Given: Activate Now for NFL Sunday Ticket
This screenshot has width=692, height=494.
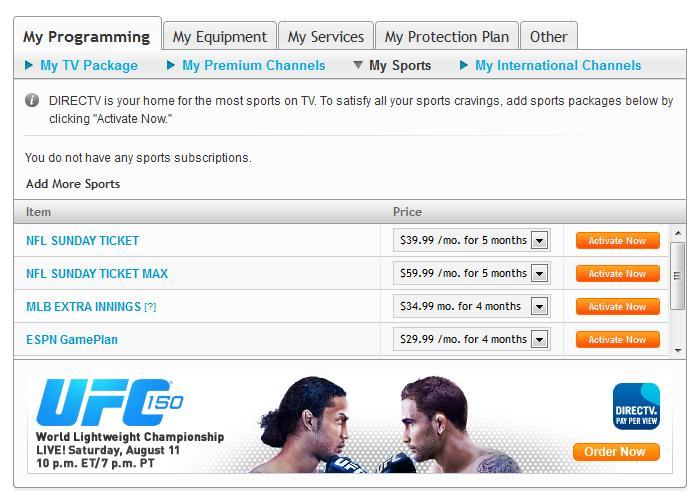Looking at the screenshot, I should pos(617,241).
